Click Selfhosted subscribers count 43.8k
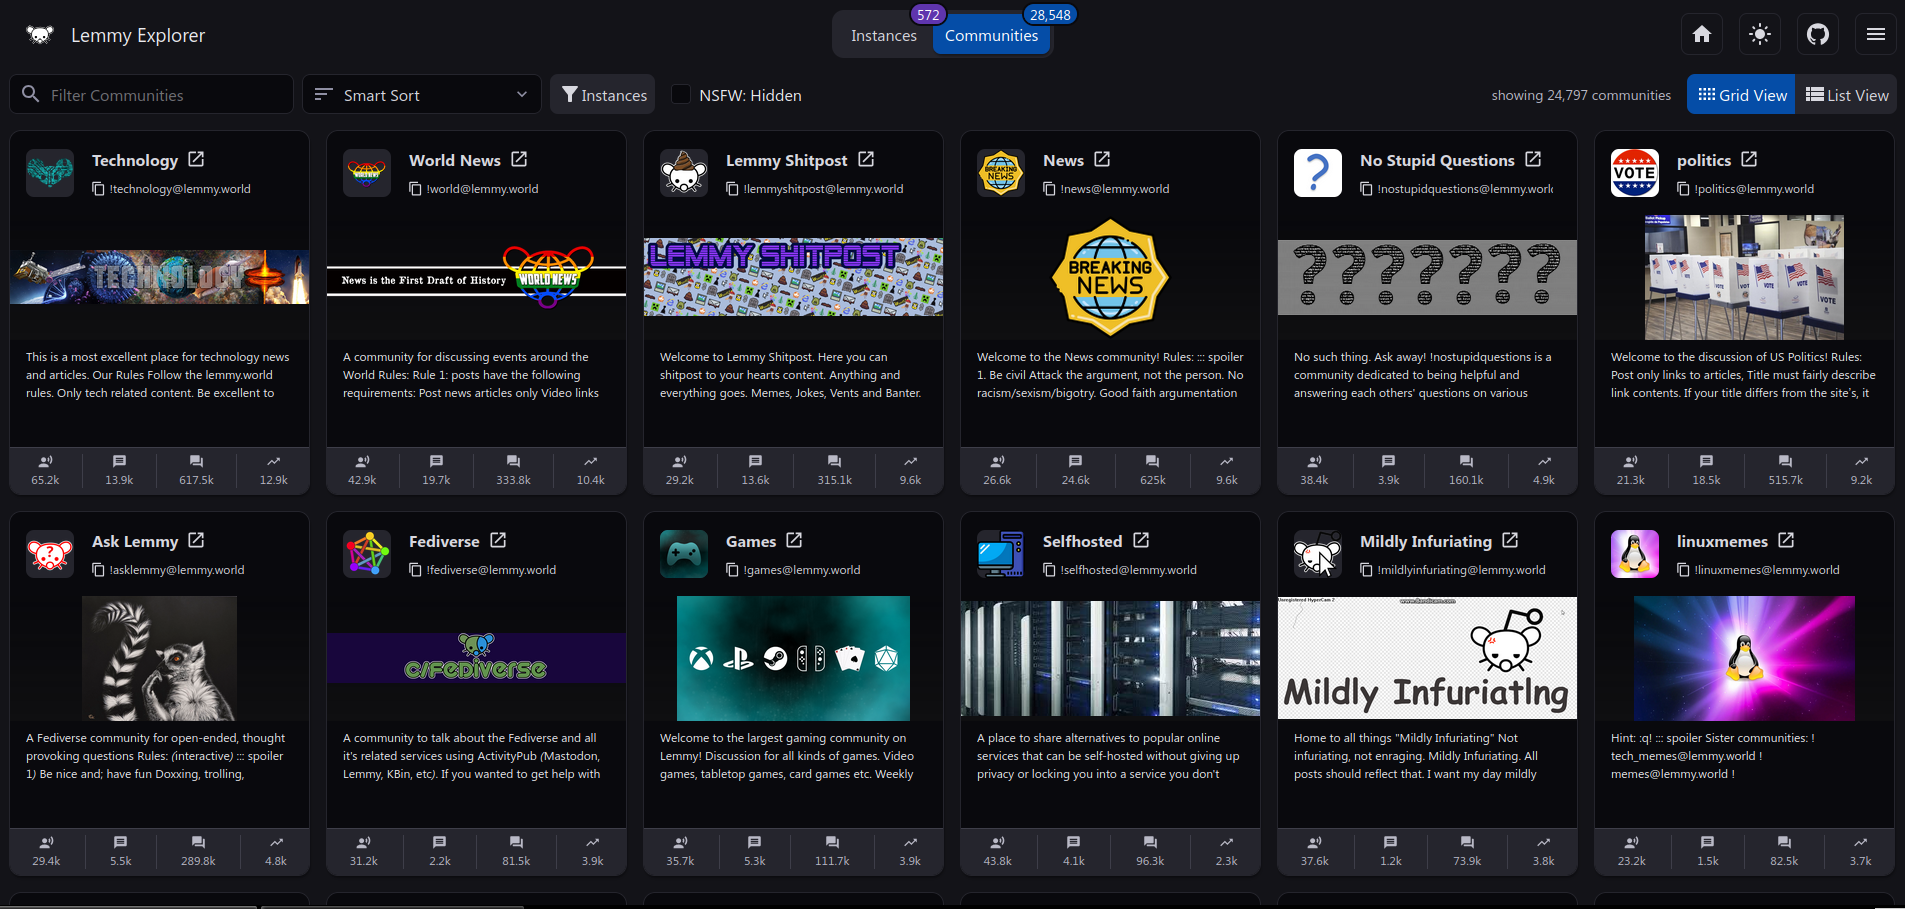Image resolution: width=1905 pixels, height=909 pixels. coord(997,851)
